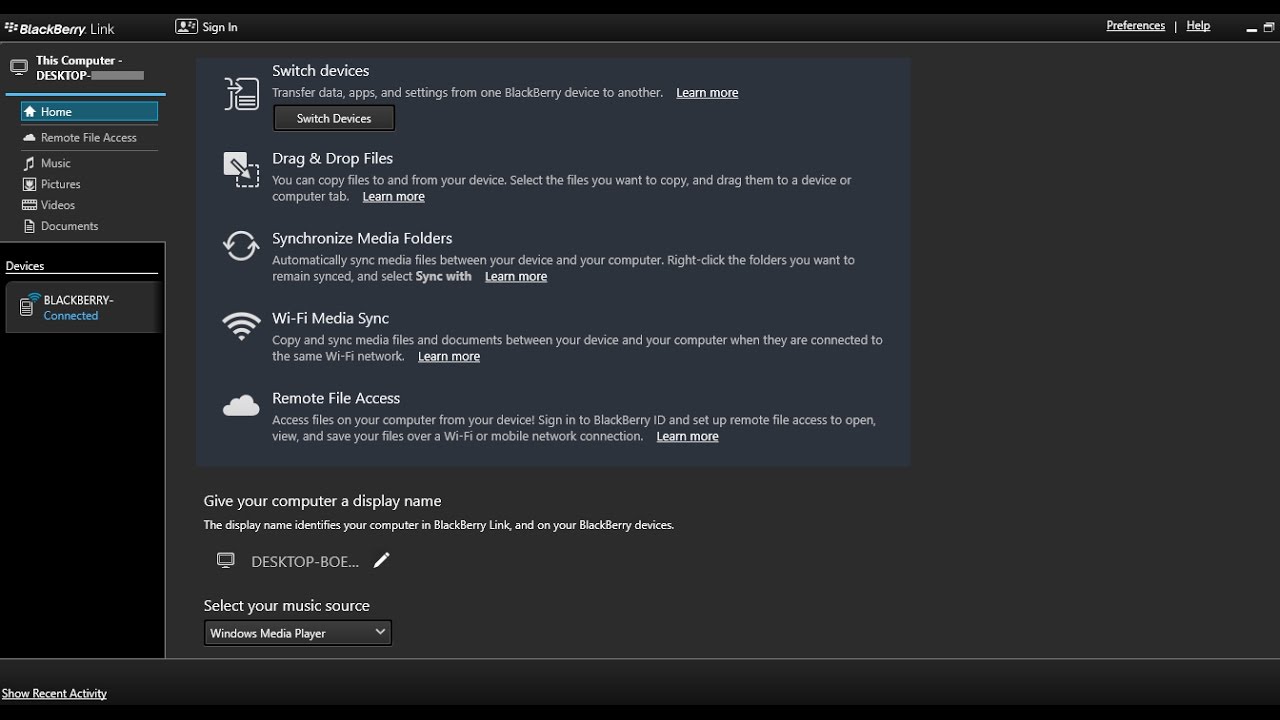Image resolution: width=1280 pixels, height=720 pixels.
Task: Click the Sign In user icon
Action: coord(186,27)
